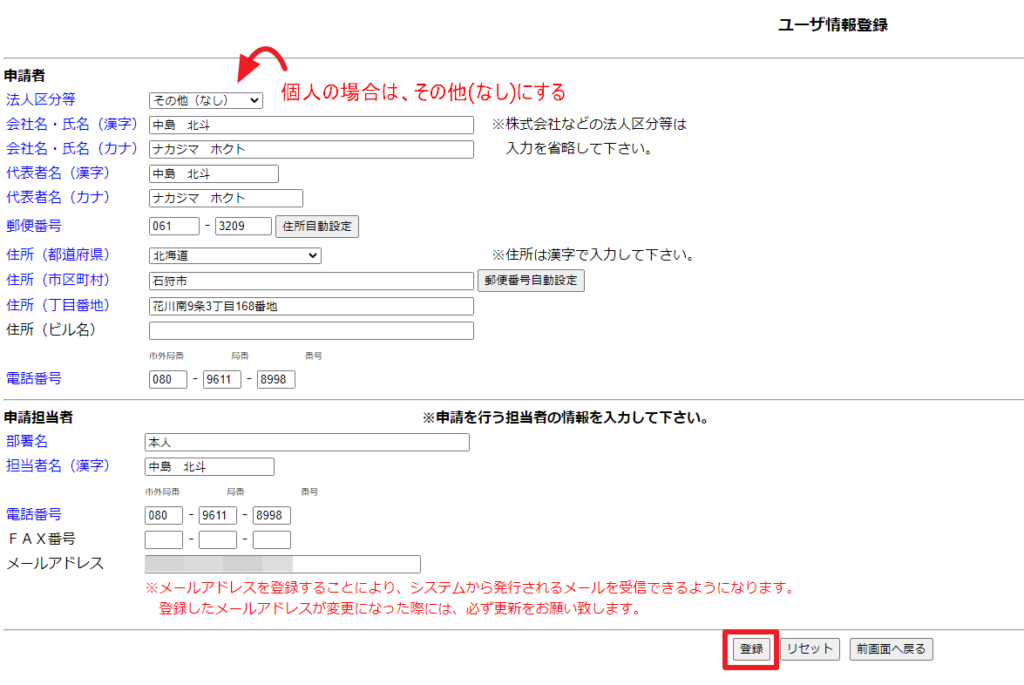Select the 担当者名(漢字) input field
1024x685 pixels.
[209, 467]
